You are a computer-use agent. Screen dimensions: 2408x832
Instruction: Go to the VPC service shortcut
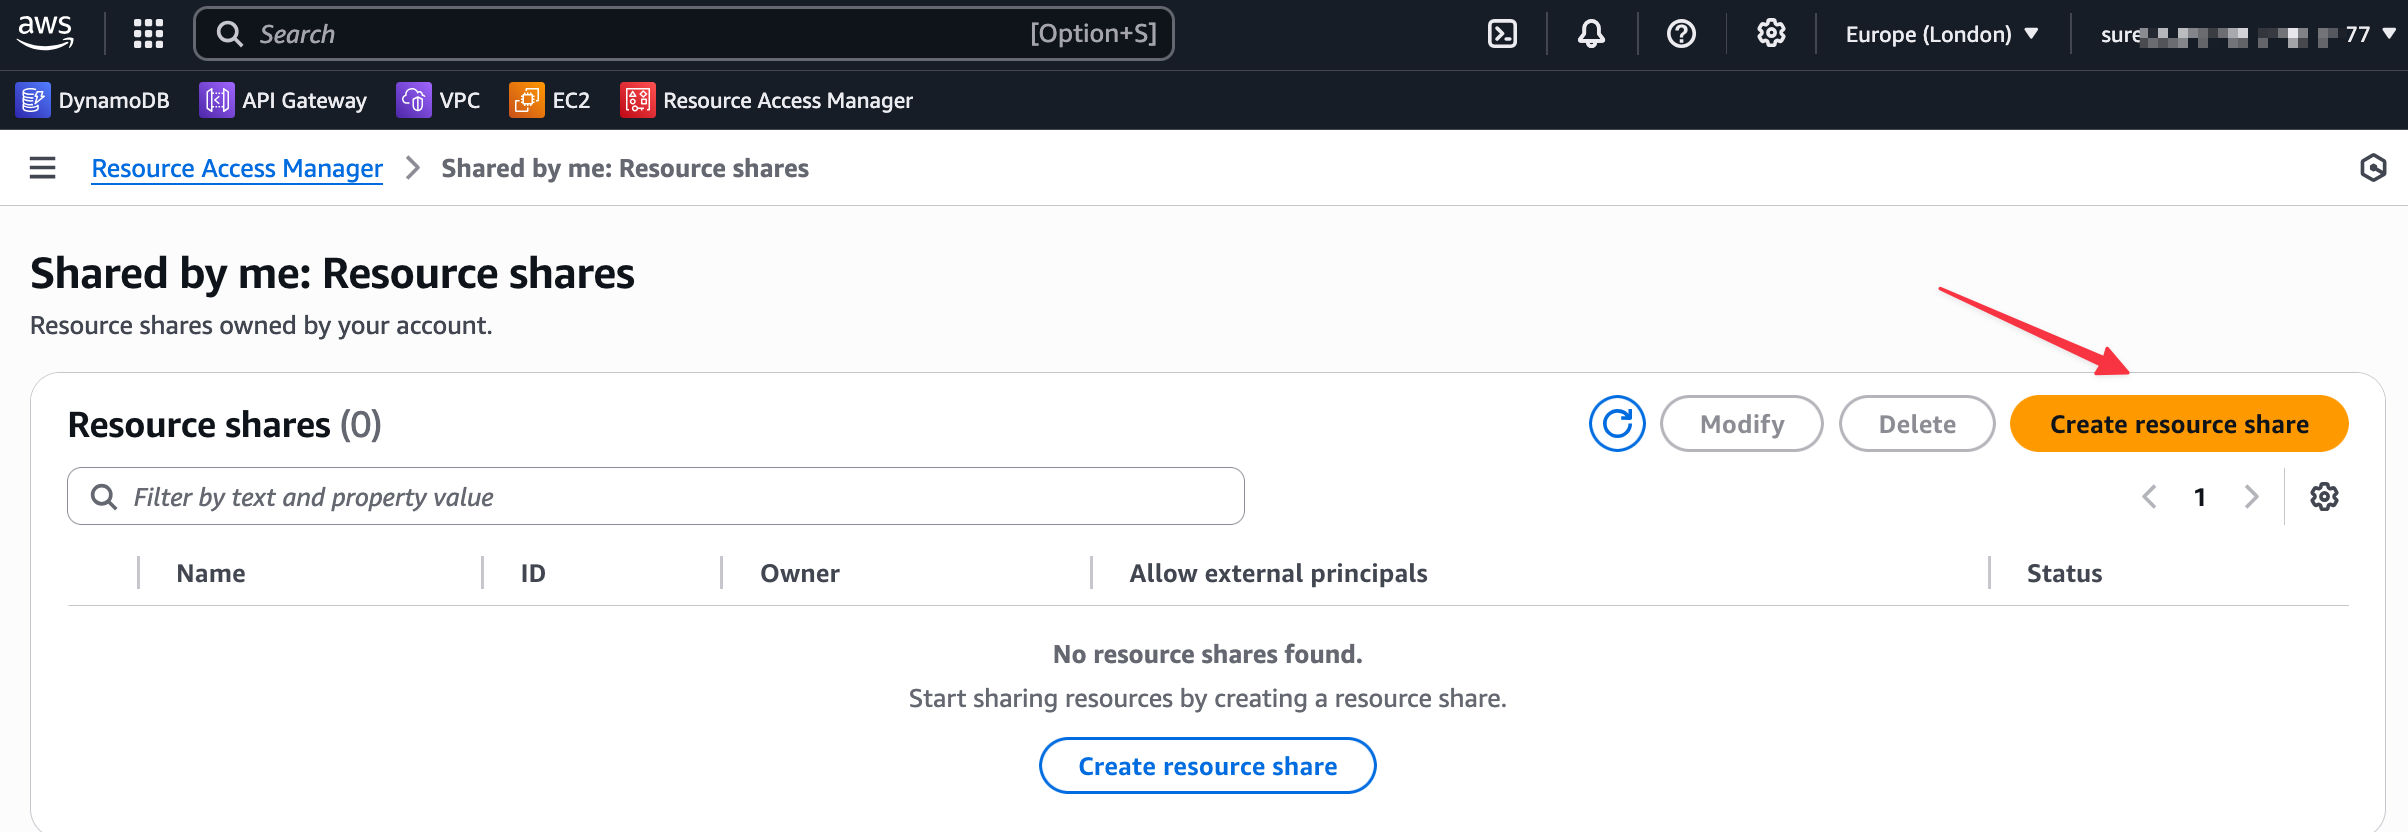click(438, 100)
